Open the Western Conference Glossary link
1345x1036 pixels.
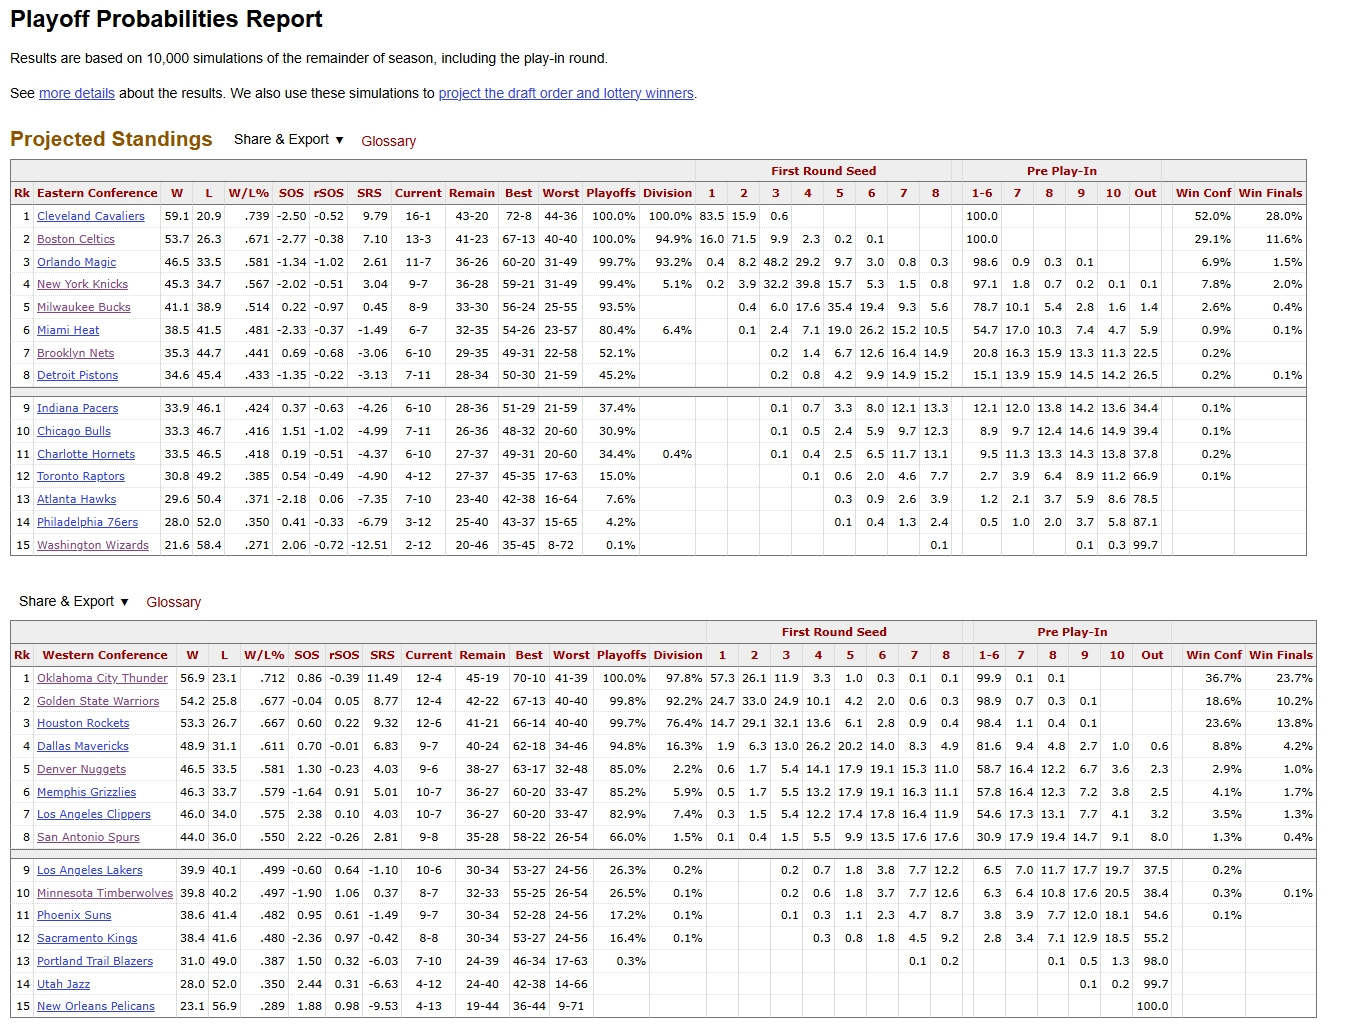point(173,602)
